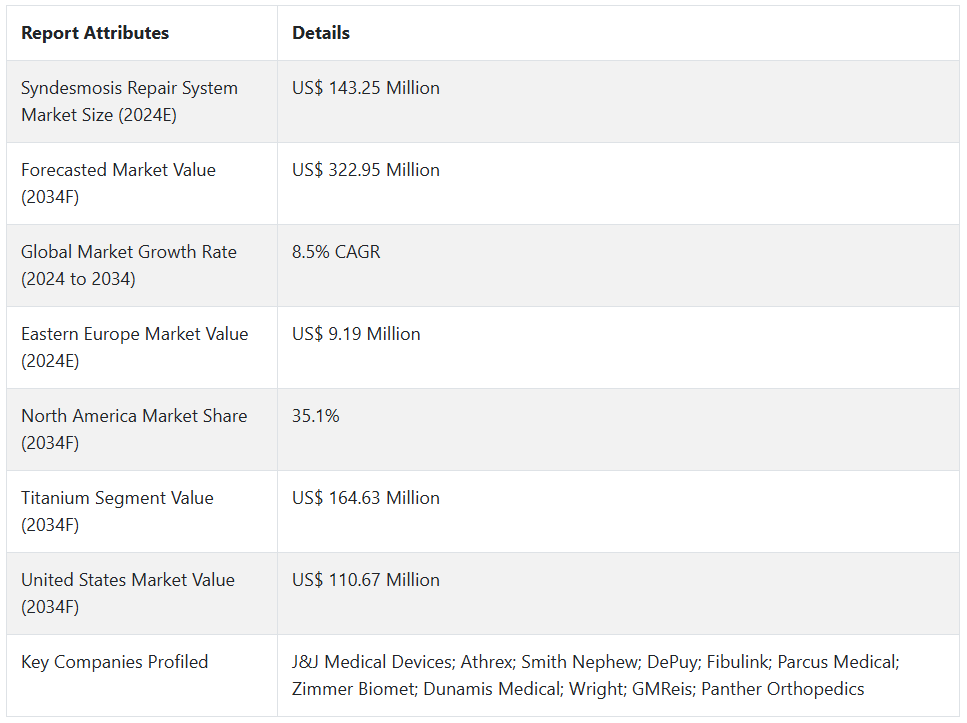This screenshot has height=723, width=967.
Task: Click the Details column header
Action: click(321, 33)
